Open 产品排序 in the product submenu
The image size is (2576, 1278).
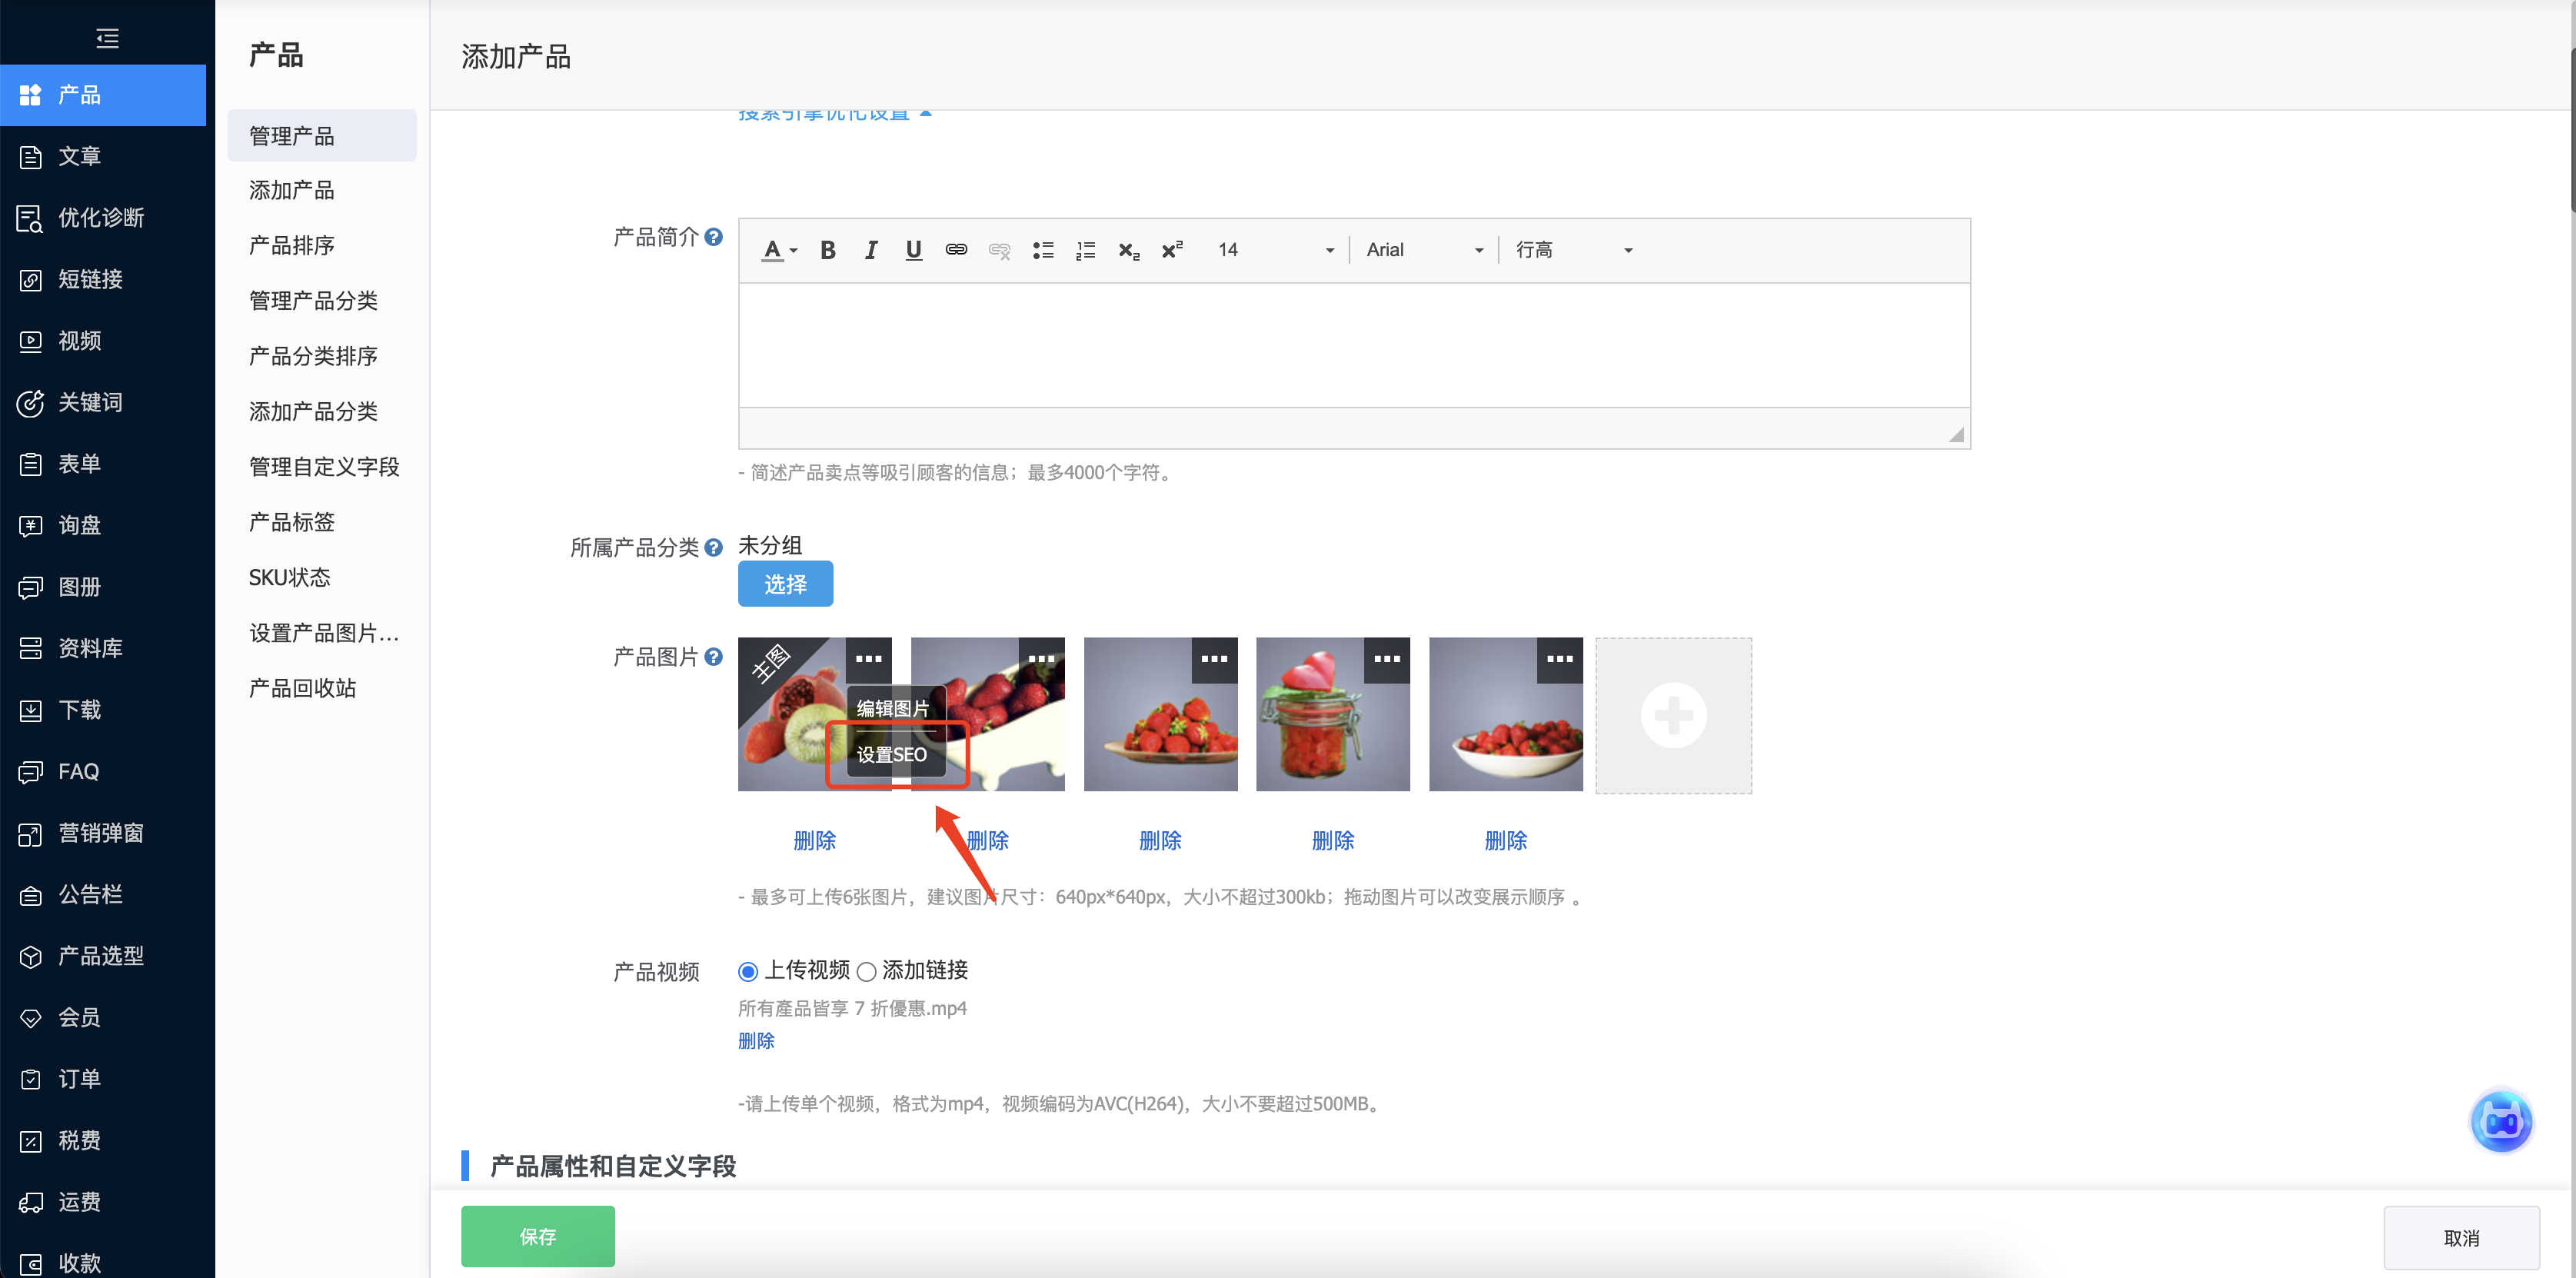[291, 245]
